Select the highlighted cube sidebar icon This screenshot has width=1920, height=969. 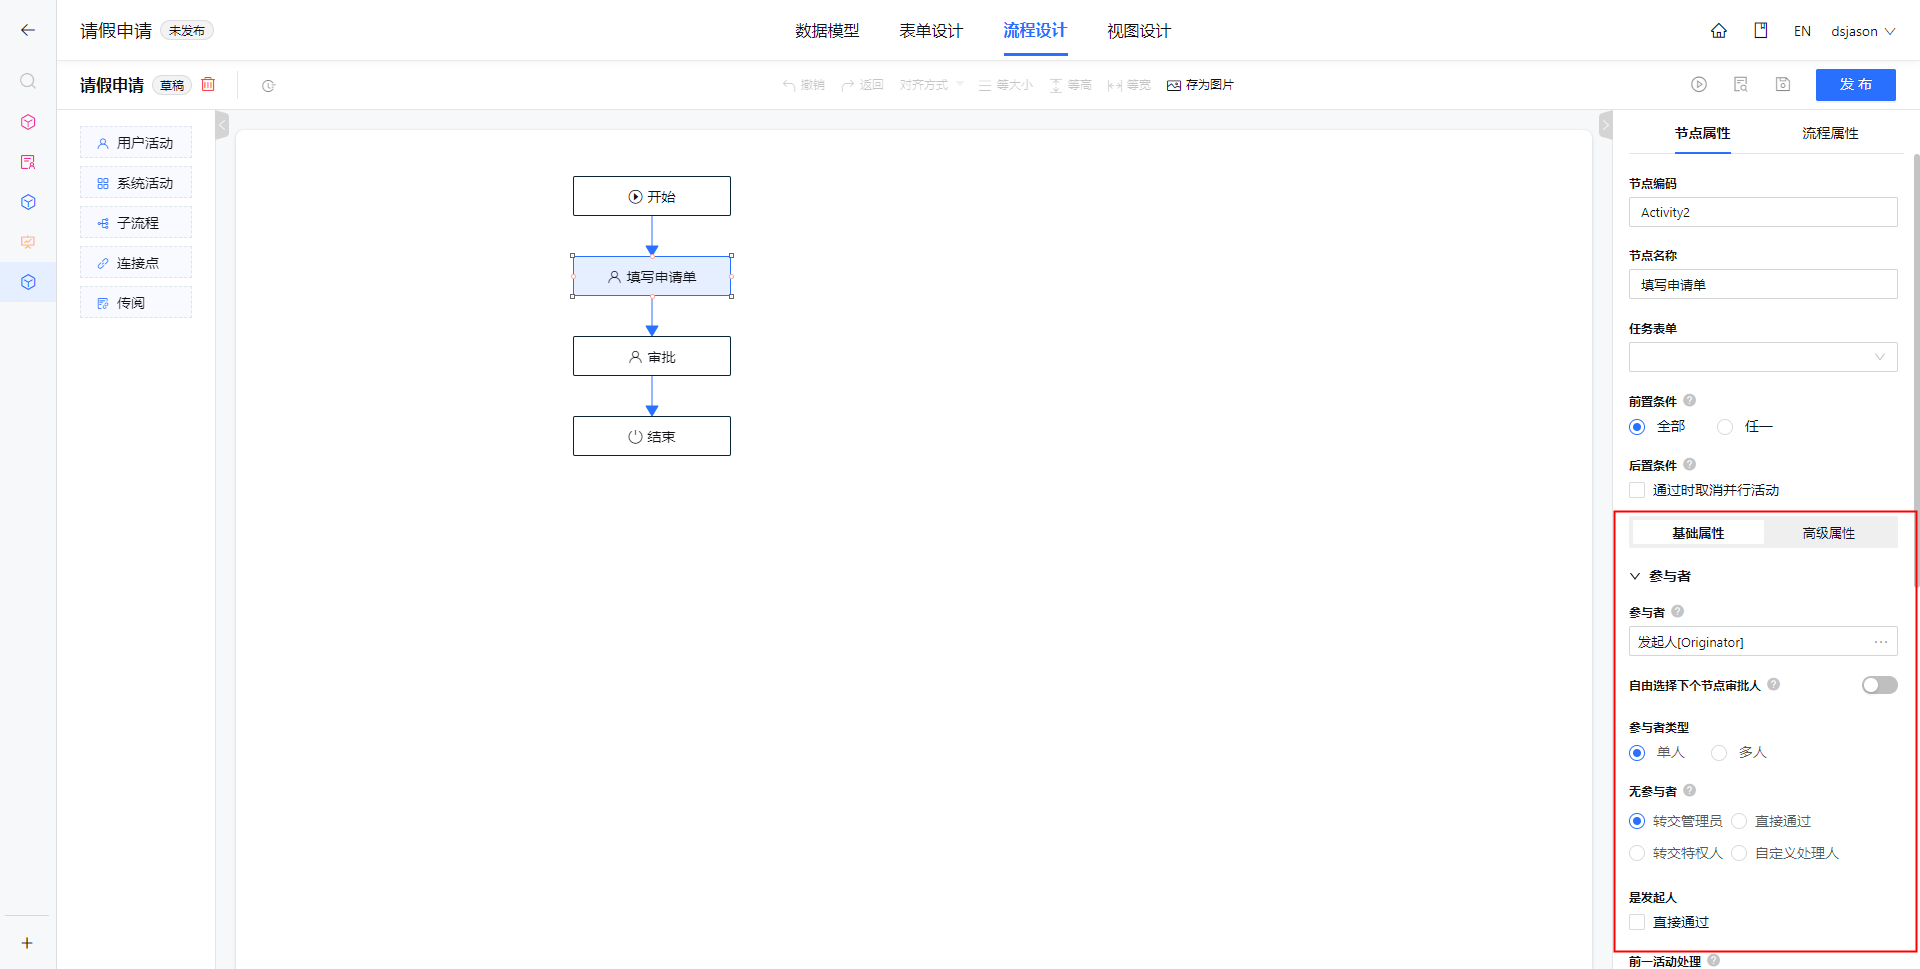click(28, 282)
